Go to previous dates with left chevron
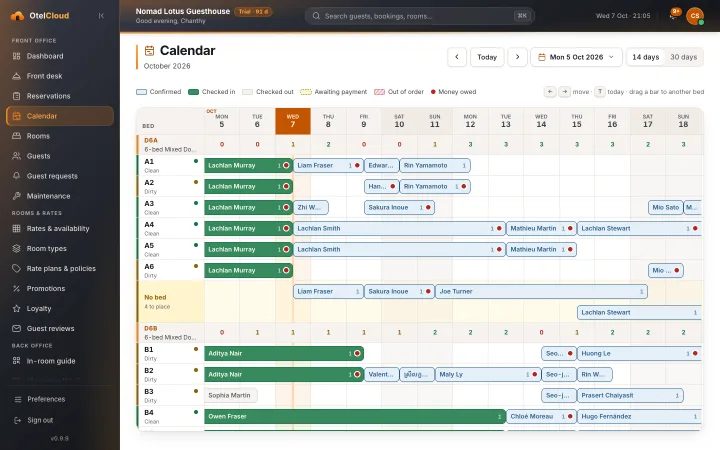The height and width of the screenshot is (450, 720). (457, 57)
